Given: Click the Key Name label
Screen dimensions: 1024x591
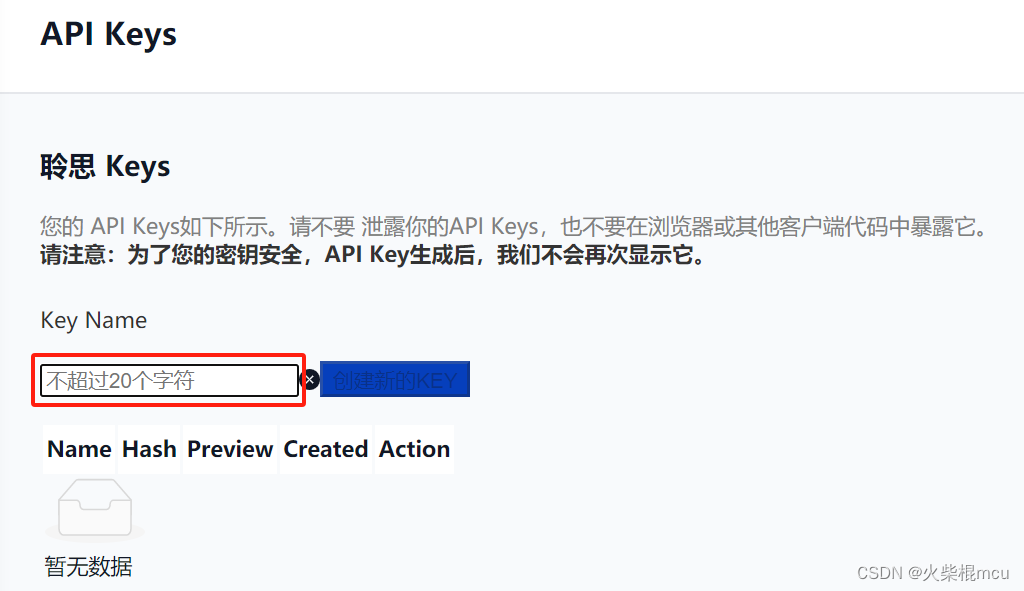Looking at the screenshot, I should tap(93, 321).
